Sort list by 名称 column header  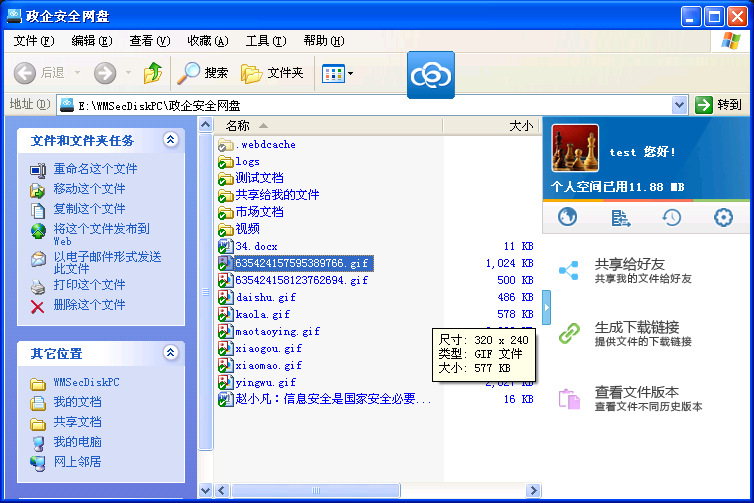(x=238, y=126)
